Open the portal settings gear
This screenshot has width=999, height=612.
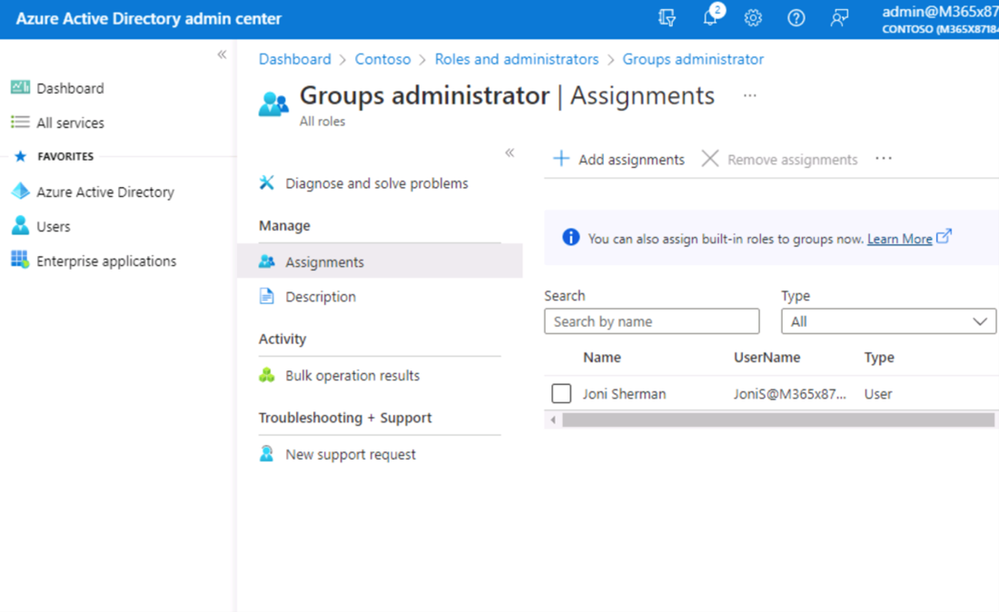click(x=753, y=18)
